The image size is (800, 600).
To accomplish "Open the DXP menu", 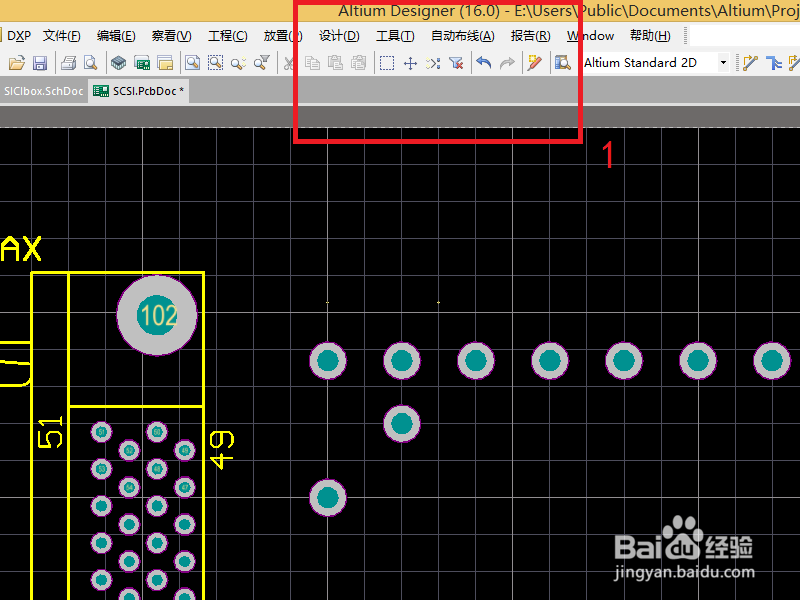I will tap(19, 36).
